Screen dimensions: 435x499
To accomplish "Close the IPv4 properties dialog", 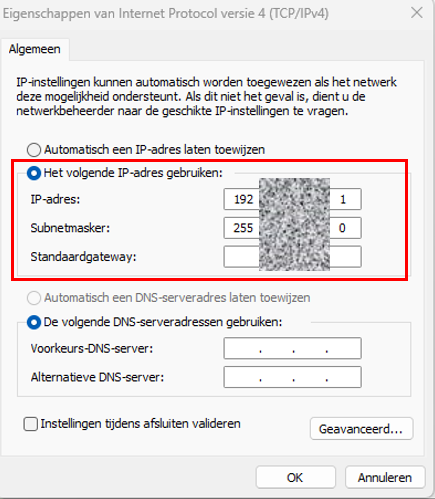I will point(417,13).
